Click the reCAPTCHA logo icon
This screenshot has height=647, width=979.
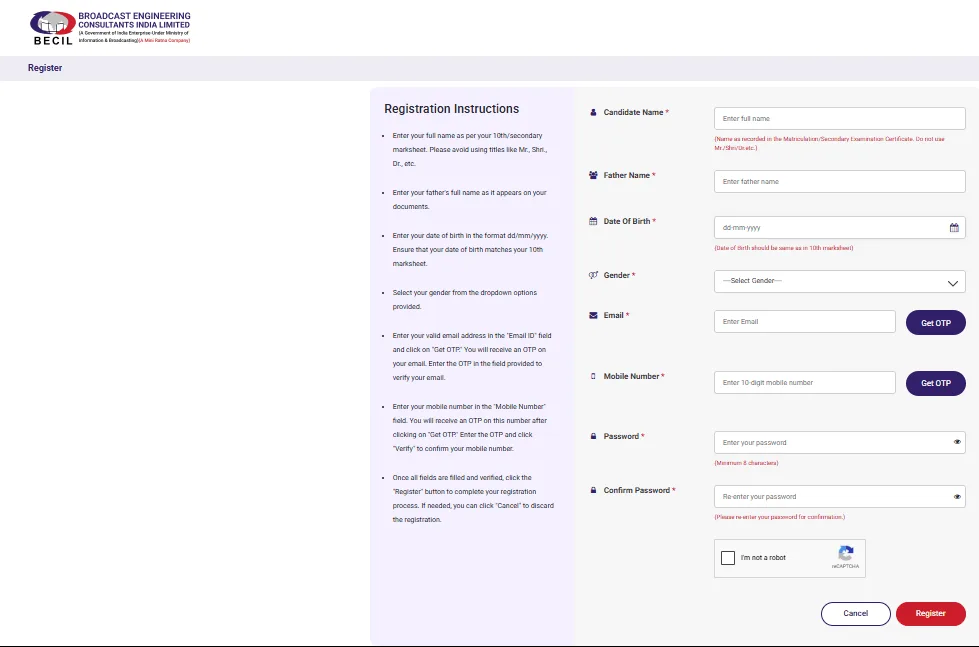845,553
